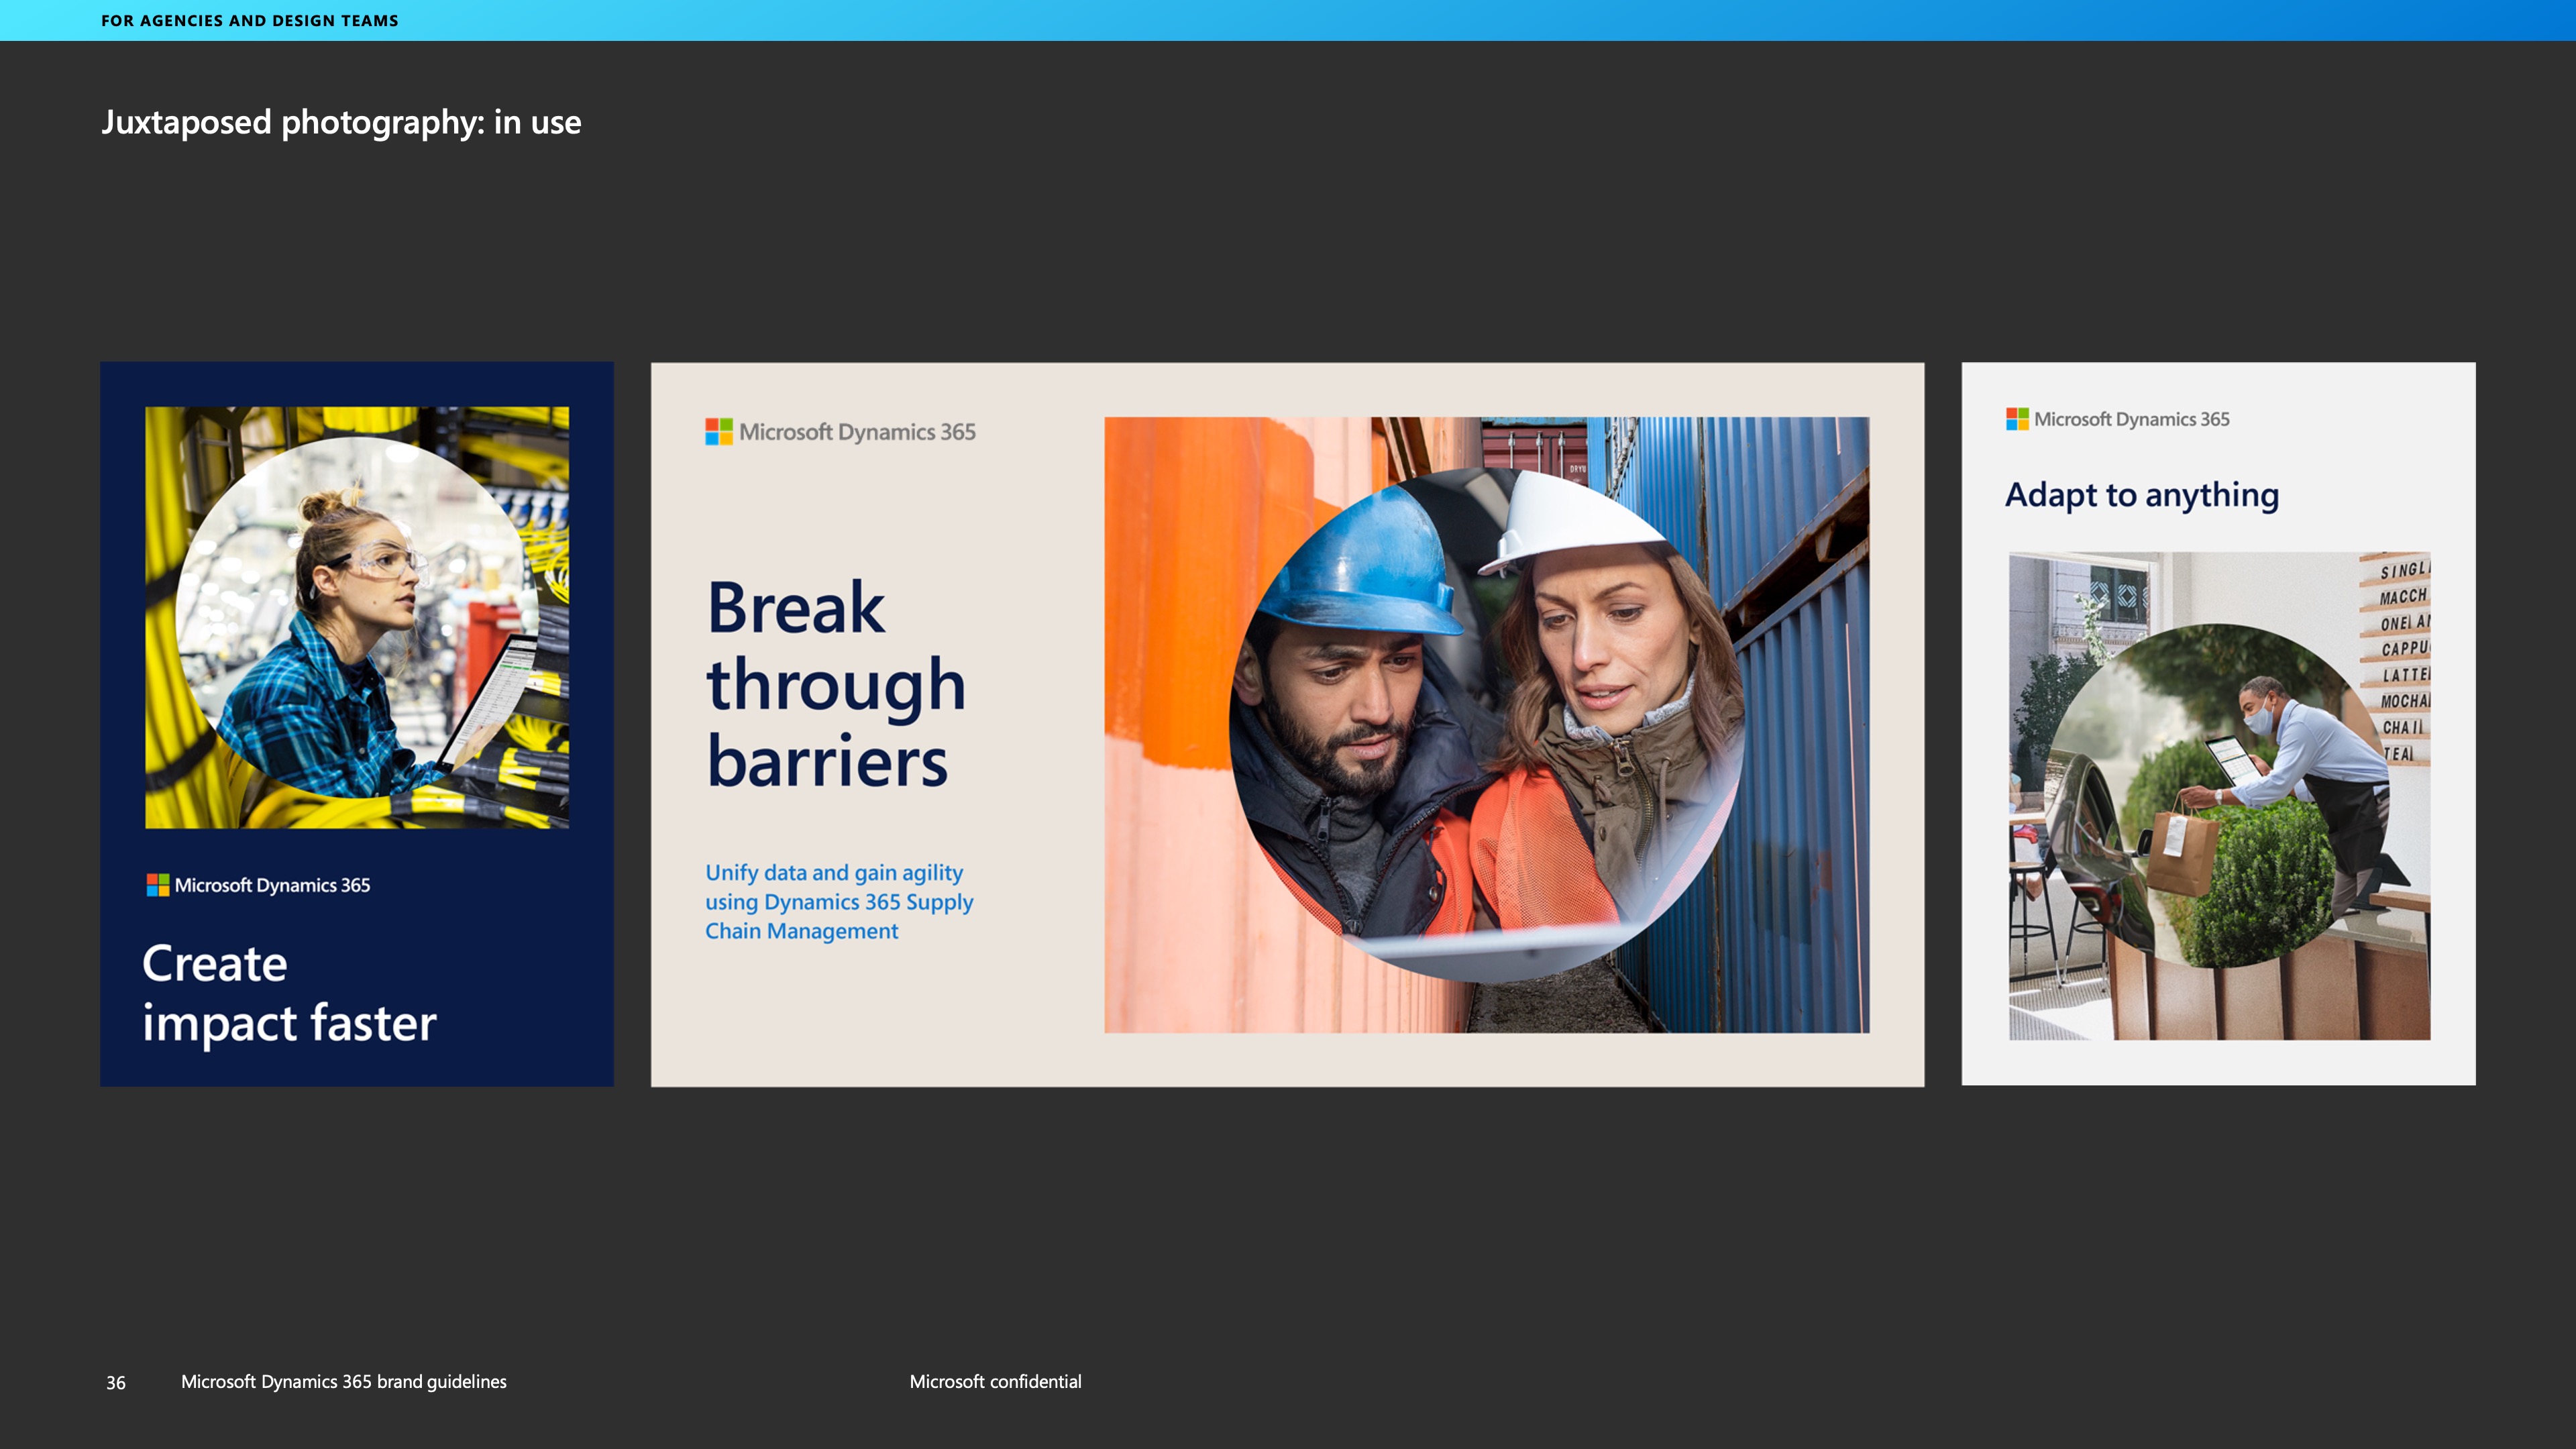Click the curbside delivery cafe photo
The image size is (2576, 1449).
(x=2219, y=796)
